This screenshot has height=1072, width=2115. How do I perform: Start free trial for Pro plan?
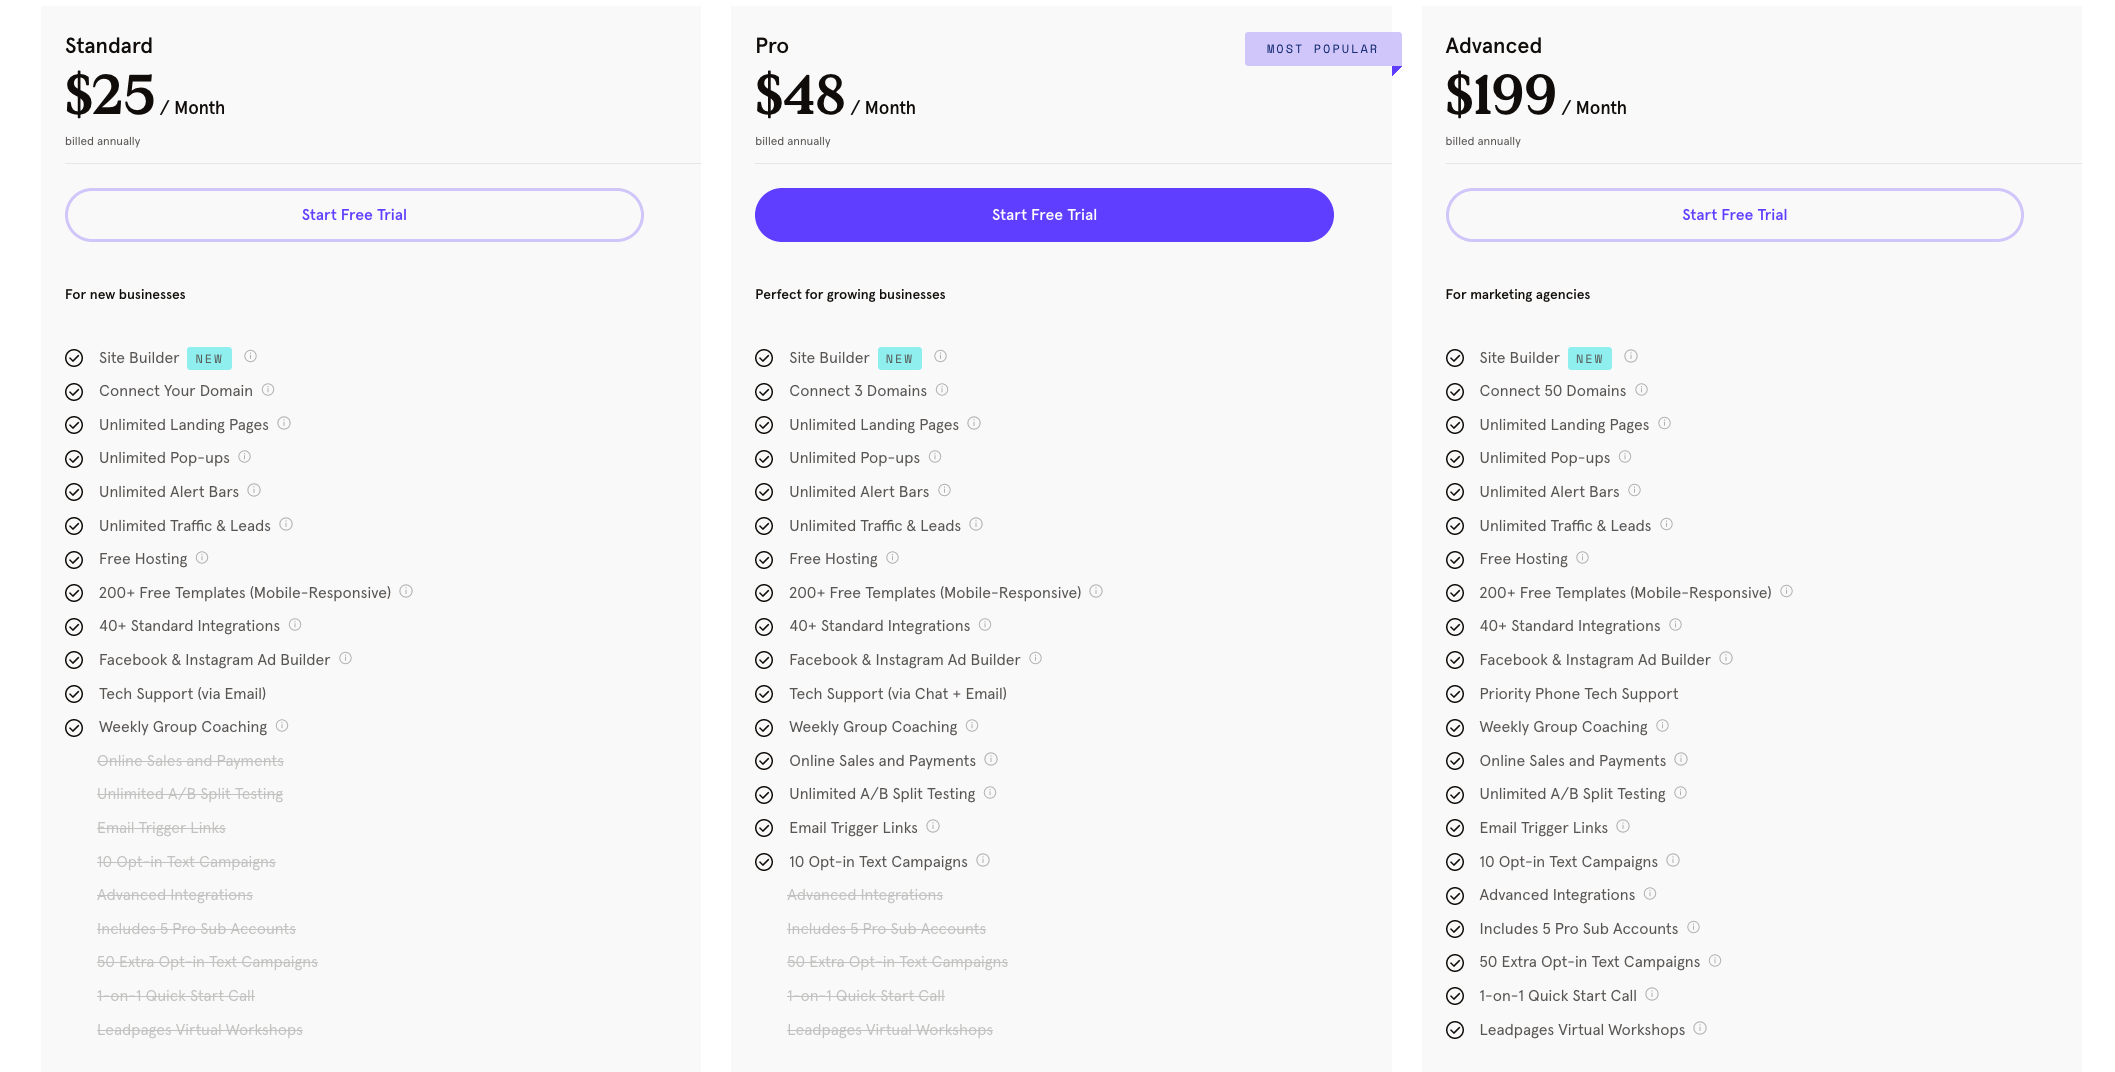pyautogui.click(x=1044, y=215)
